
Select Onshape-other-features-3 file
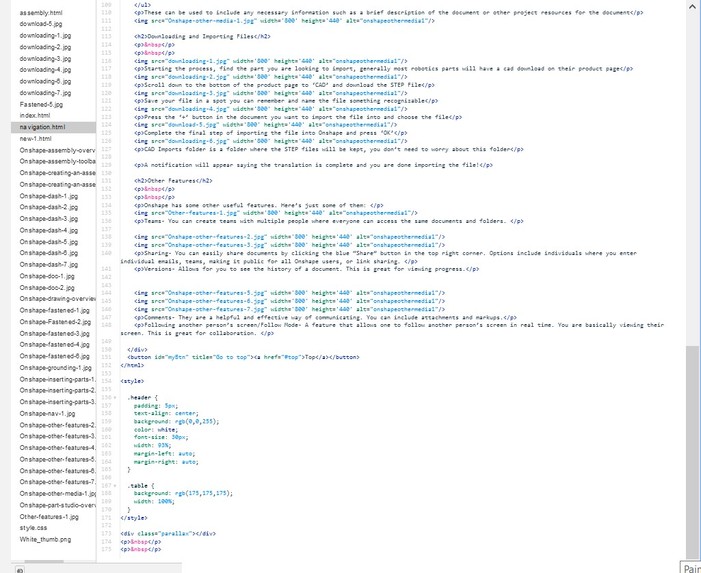tap(57, 436)
